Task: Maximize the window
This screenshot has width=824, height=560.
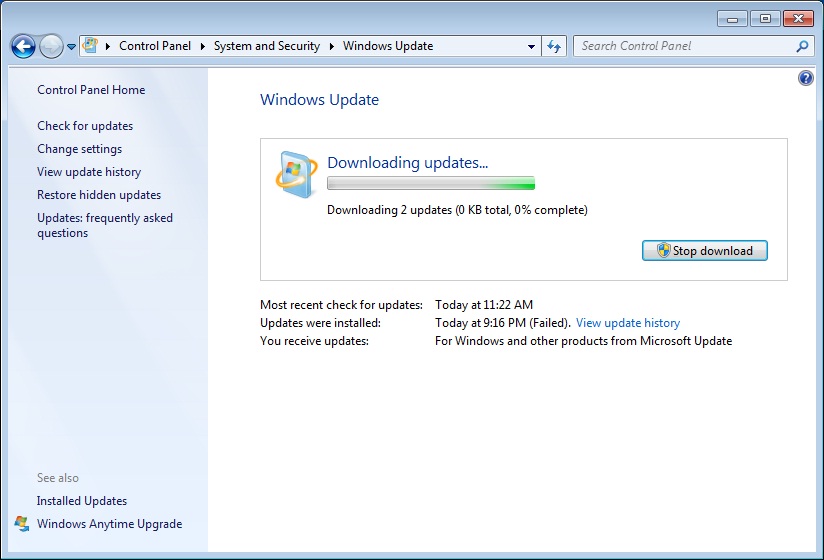Action: point(765,19)
